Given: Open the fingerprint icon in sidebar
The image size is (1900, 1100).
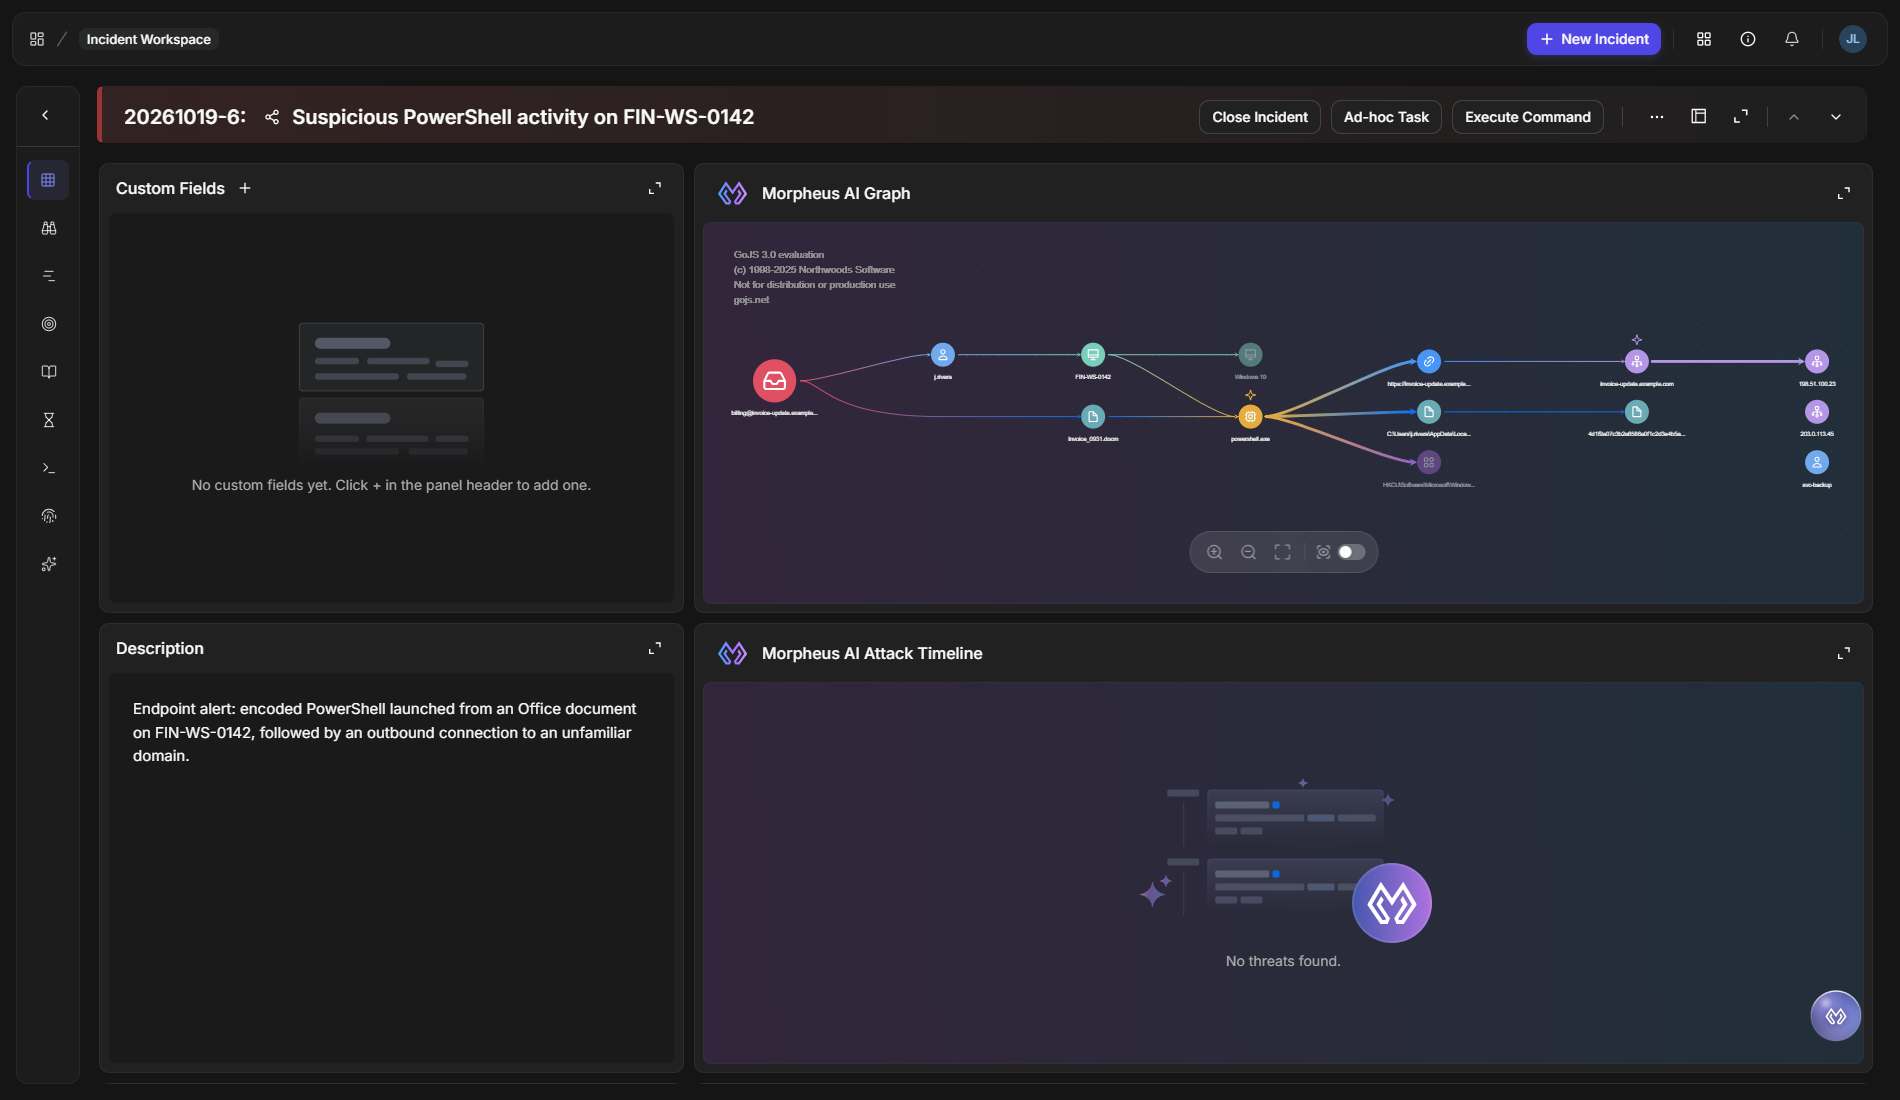Looking at the screenshot, I should [48, 516].
